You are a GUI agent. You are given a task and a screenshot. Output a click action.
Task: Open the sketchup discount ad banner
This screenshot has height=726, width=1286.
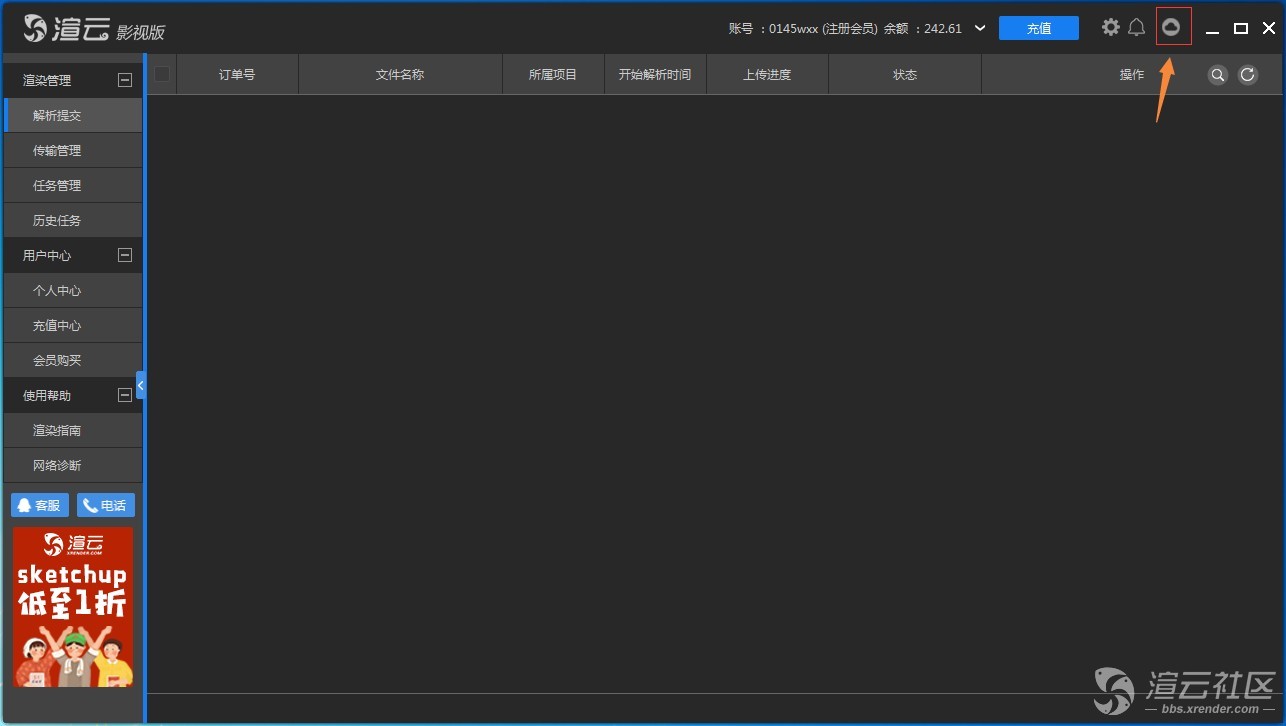73,607
